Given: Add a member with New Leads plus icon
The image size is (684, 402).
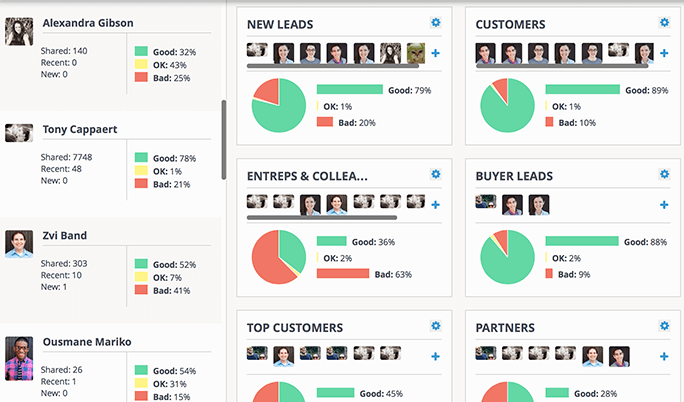Looking at the screenshot, I should [435, 53].
